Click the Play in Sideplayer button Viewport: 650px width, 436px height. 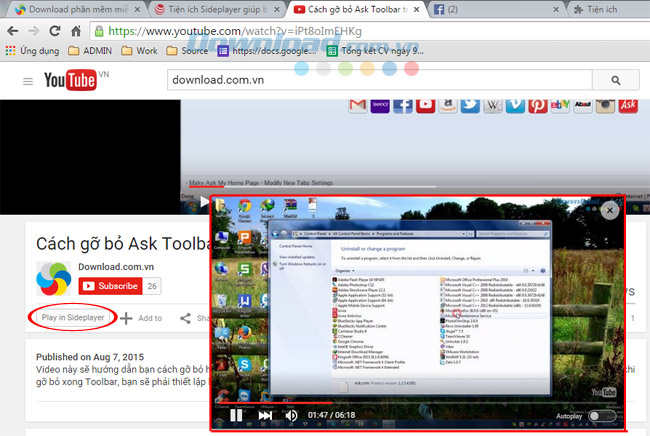coord(72,317)
